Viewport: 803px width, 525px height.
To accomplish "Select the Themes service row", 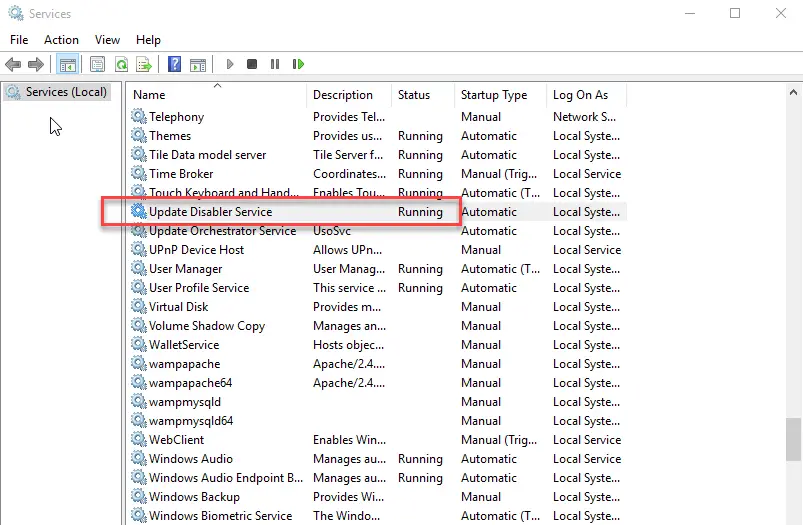I will pyautogui.click(x=377, y=136).
